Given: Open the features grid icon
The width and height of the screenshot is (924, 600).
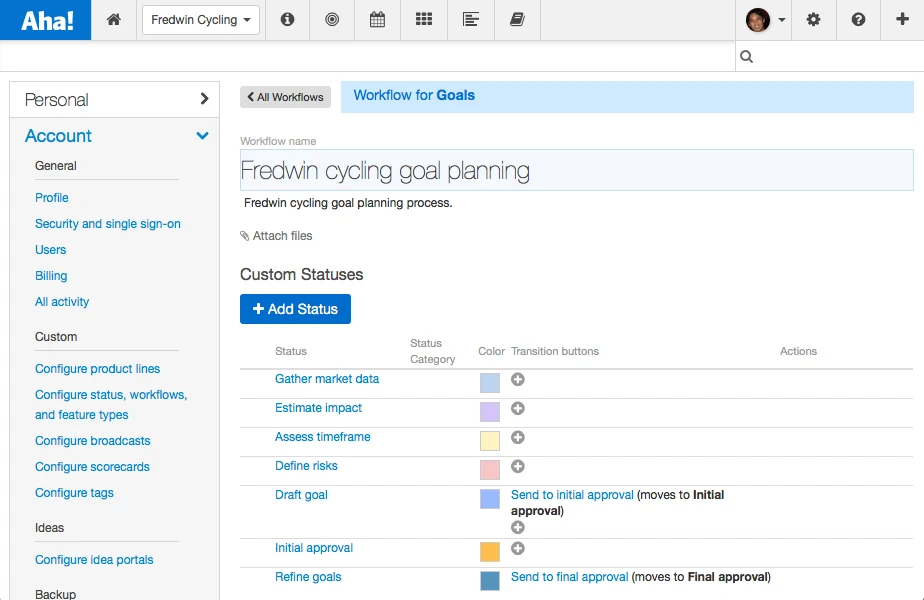Looking at the screenshot, I should tap(424, 19).
